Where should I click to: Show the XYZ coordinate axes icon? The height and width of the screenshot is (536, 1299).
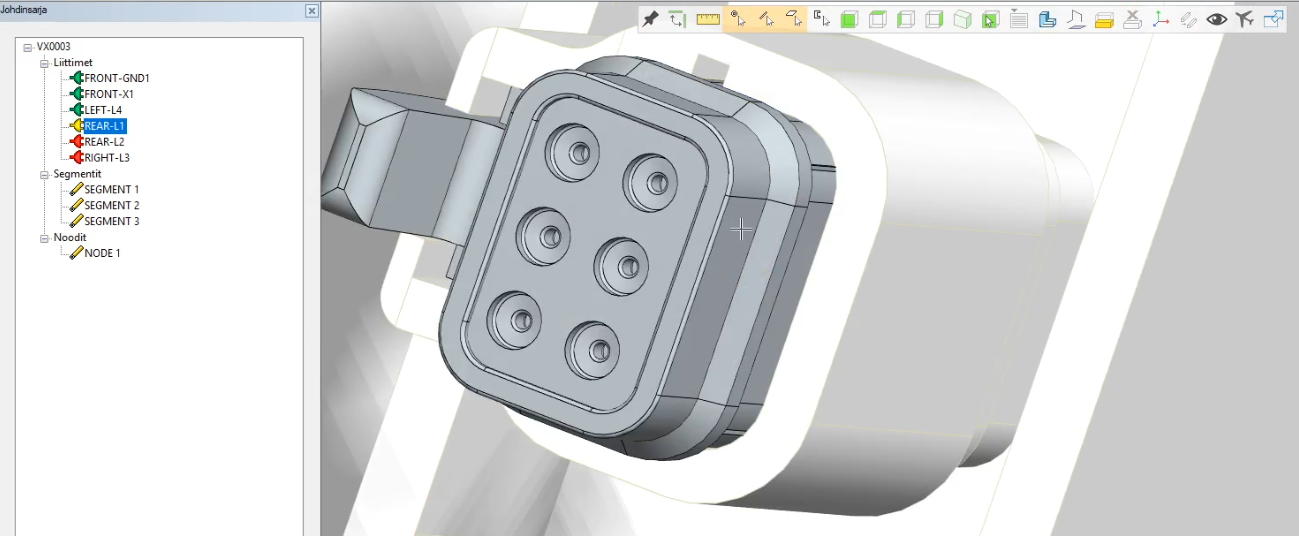coord(1160,19)
